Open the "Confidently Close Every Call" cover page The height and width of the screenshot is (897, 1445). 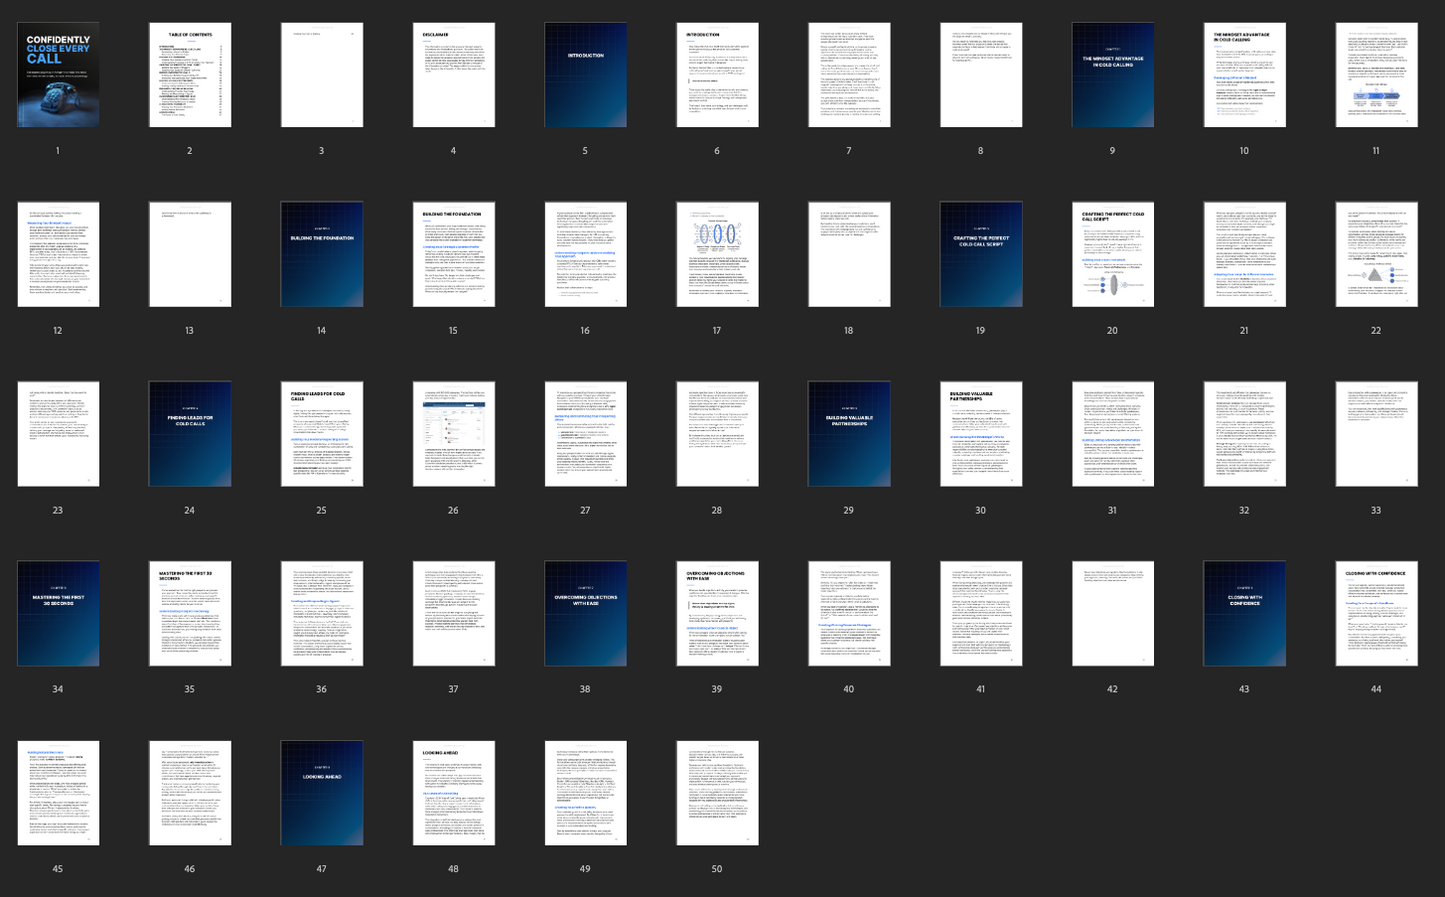click(x=58, y=75)
